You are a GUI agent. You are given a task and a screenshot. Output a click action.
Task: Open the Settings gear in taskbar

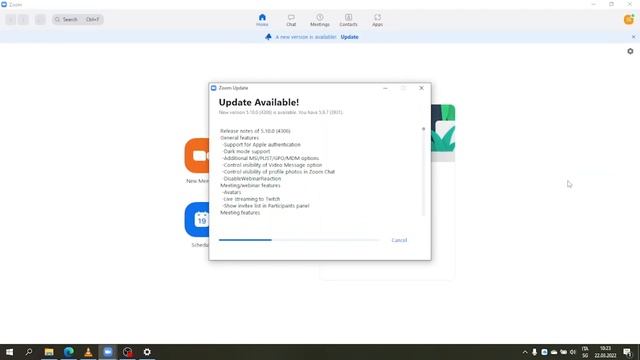147,352
